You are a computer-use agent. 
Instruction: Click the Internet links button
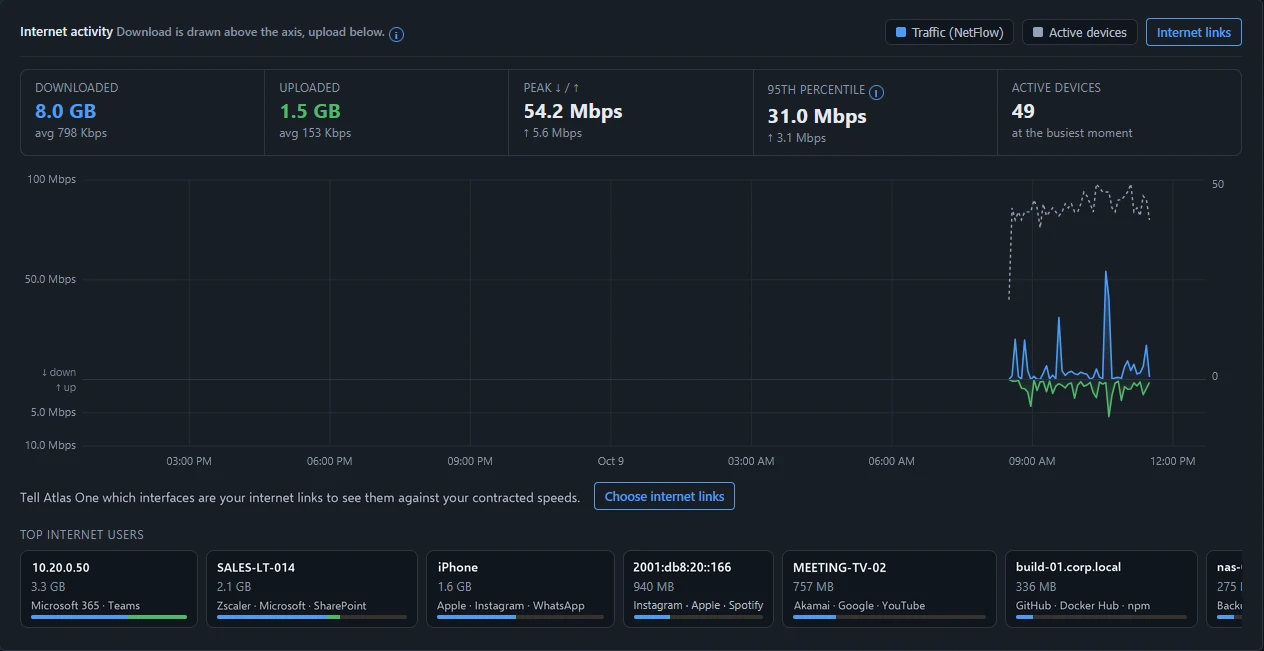[1194, 32]
